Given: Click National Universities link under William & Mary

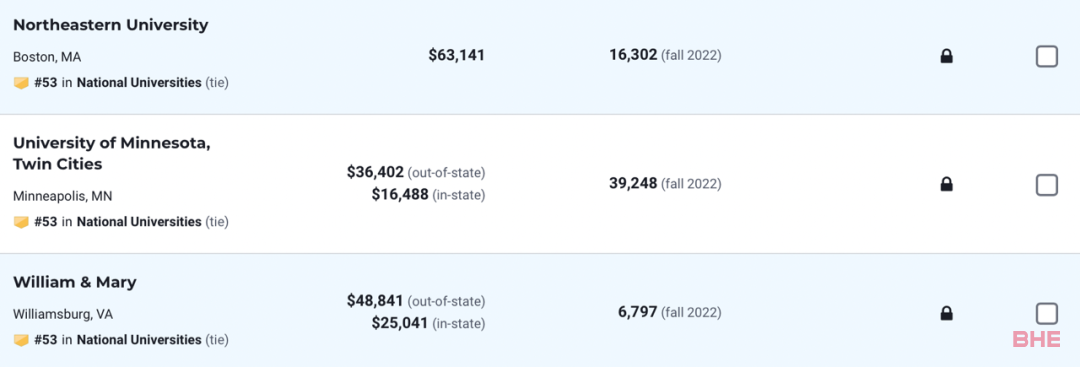Looking at the screenshot, I should (x=139, y=340).
